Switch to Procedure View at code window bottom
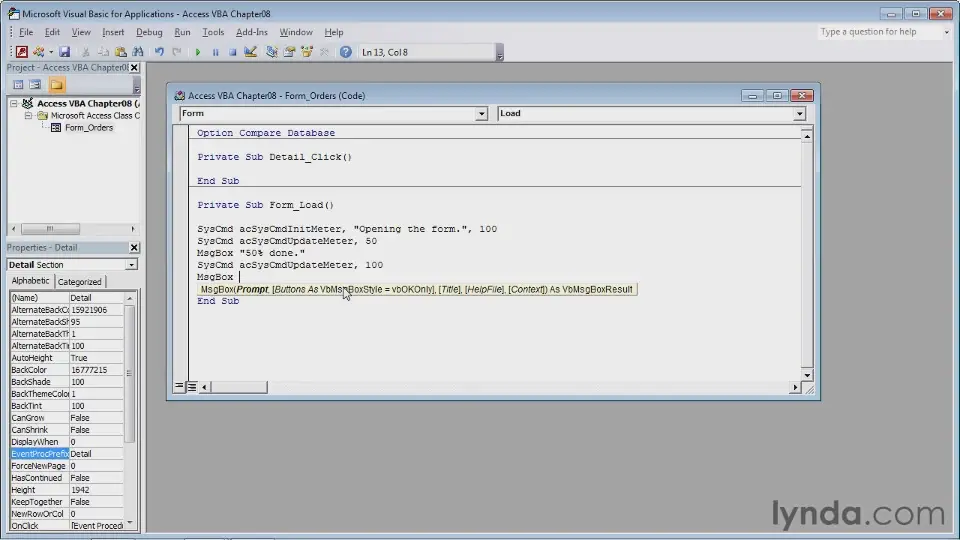 click(x=180, y=386)
